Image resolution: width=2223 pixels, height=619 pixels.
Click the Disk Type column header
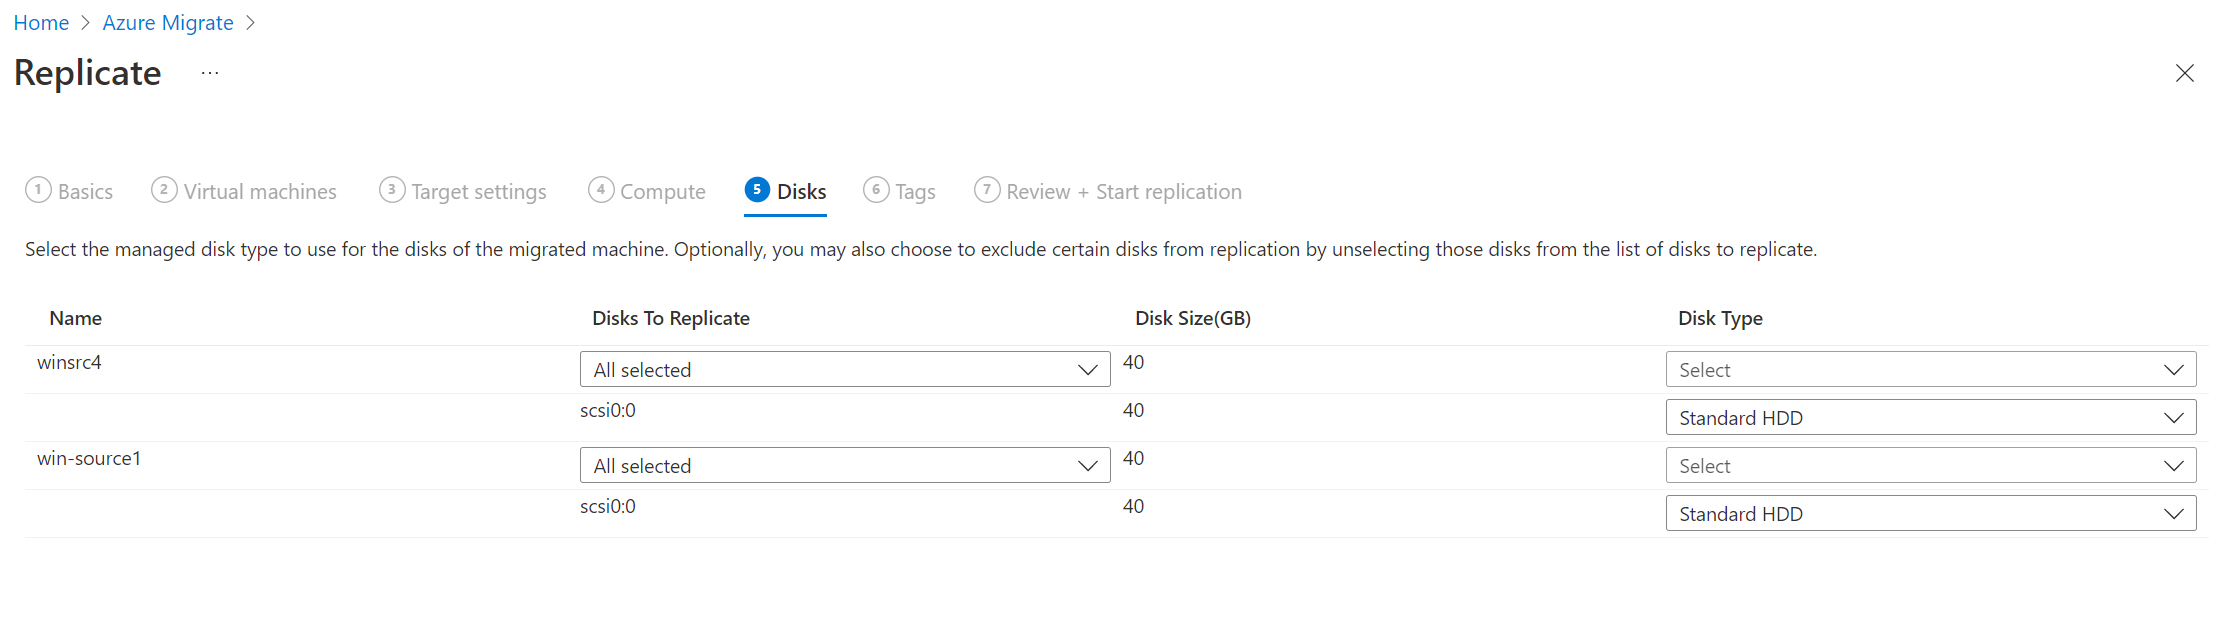tap(1720, 318)
